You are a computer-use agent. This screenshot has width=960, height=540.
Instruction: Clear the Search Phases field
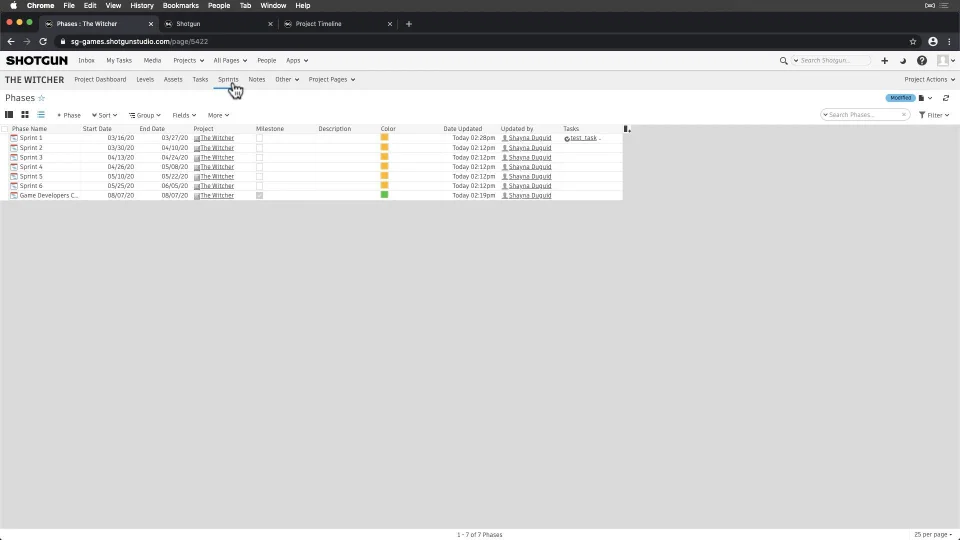(904, 114)
